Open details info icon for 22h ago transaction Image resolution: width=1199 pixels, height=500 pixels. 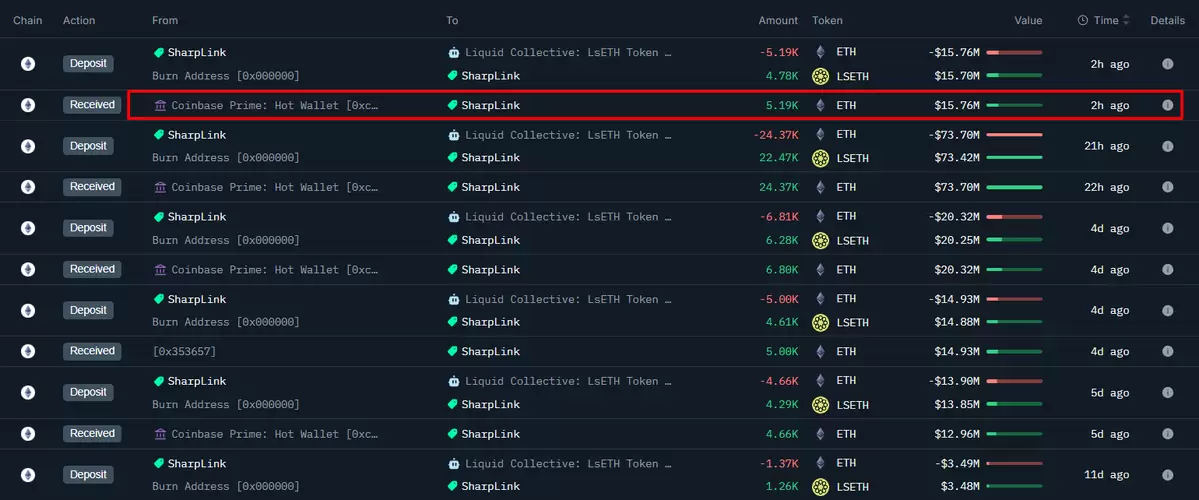click(x=1167, y=187)
